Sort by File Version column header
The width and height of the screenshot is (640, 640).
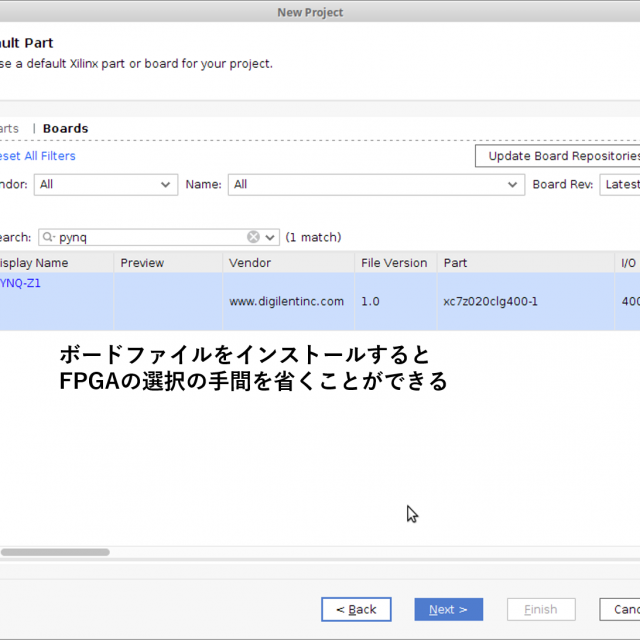(x=394, y=263)
